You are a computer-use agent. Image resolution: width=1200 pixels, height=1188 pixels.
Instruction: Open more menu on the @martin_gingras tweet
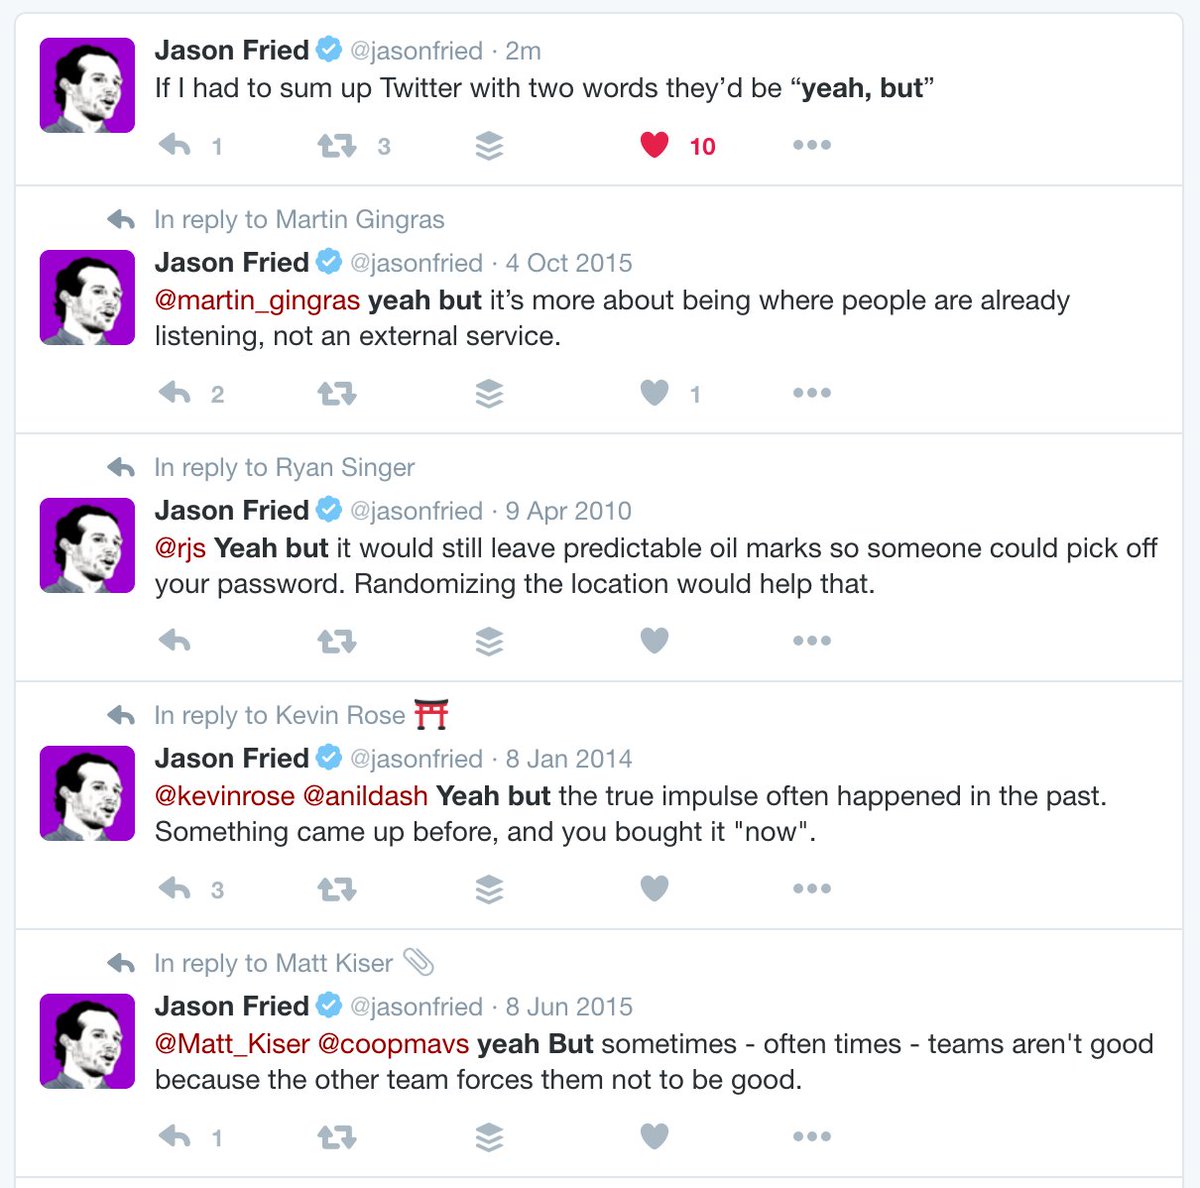[x=811, y=394]
